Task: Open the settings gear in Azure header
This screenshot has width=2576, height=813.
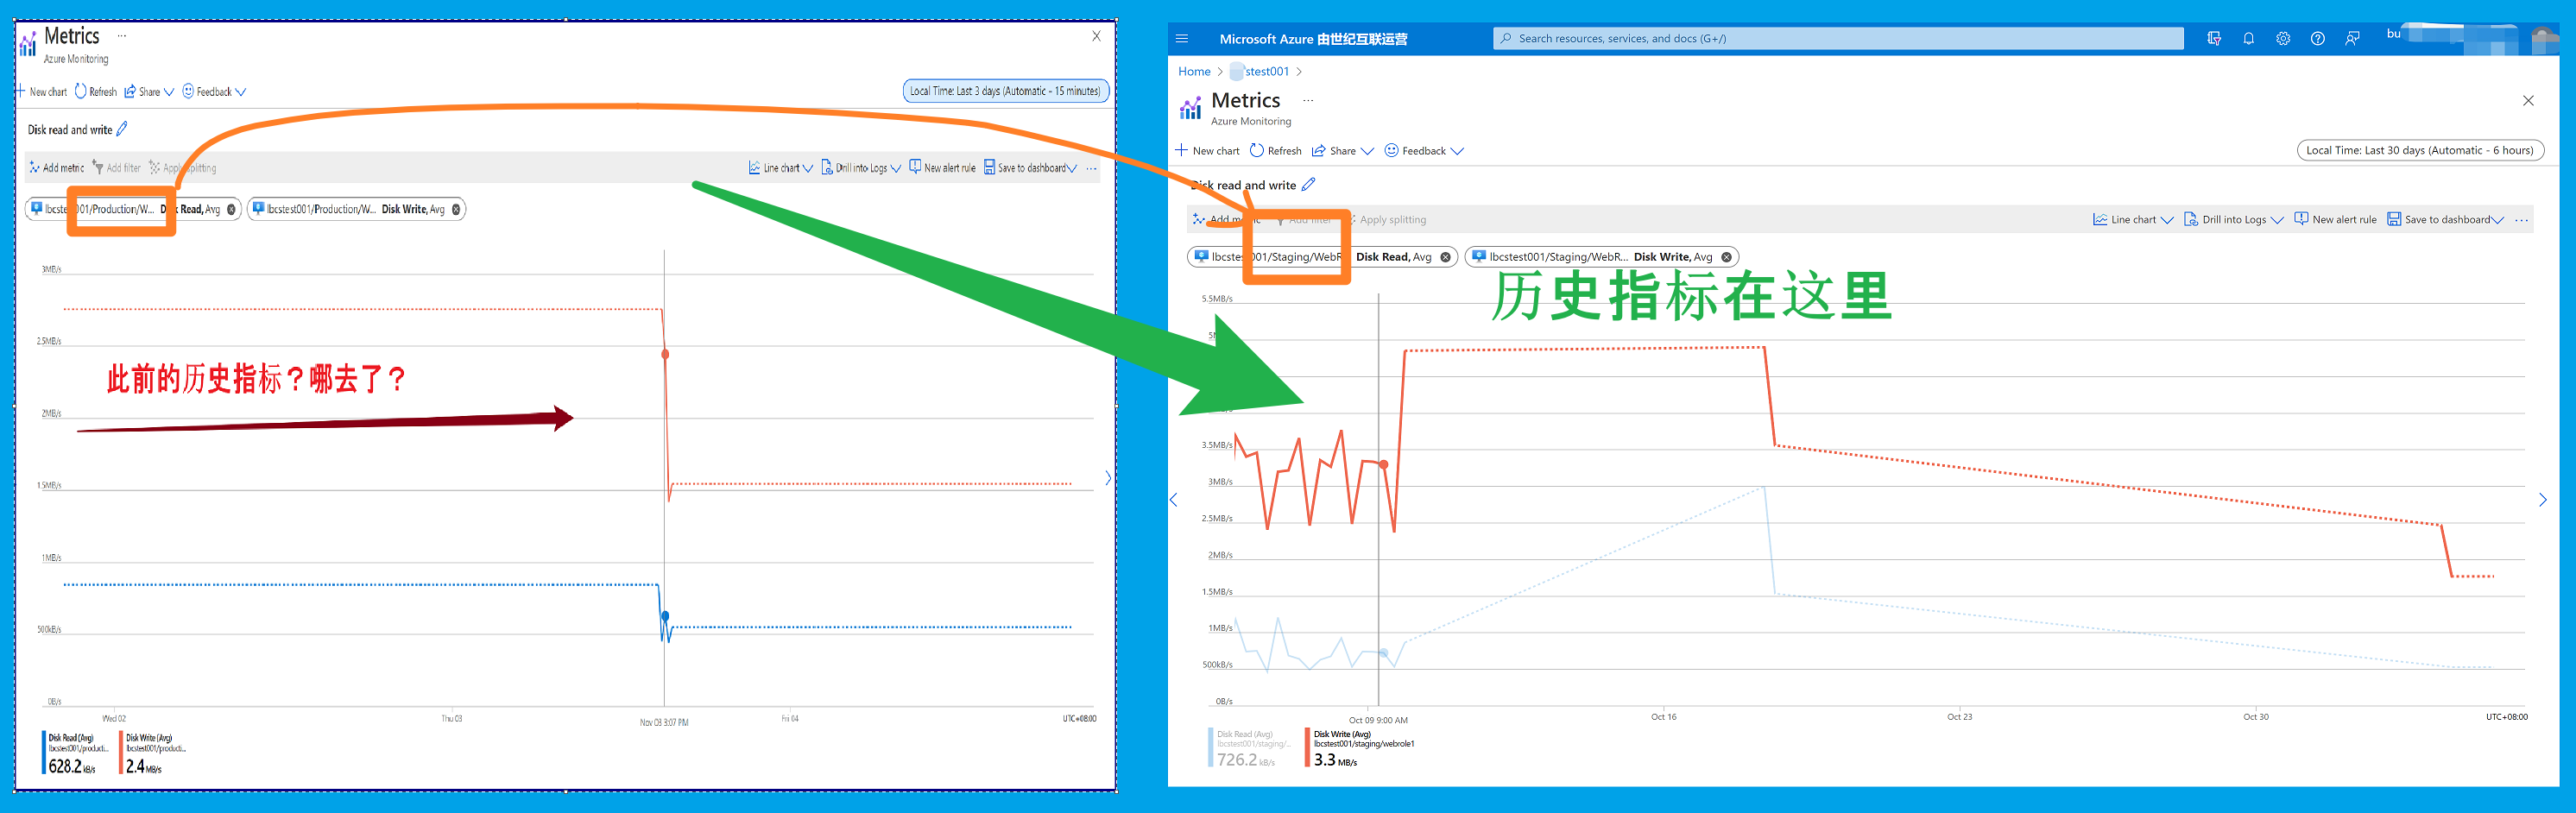Action: click(2283, 39)
